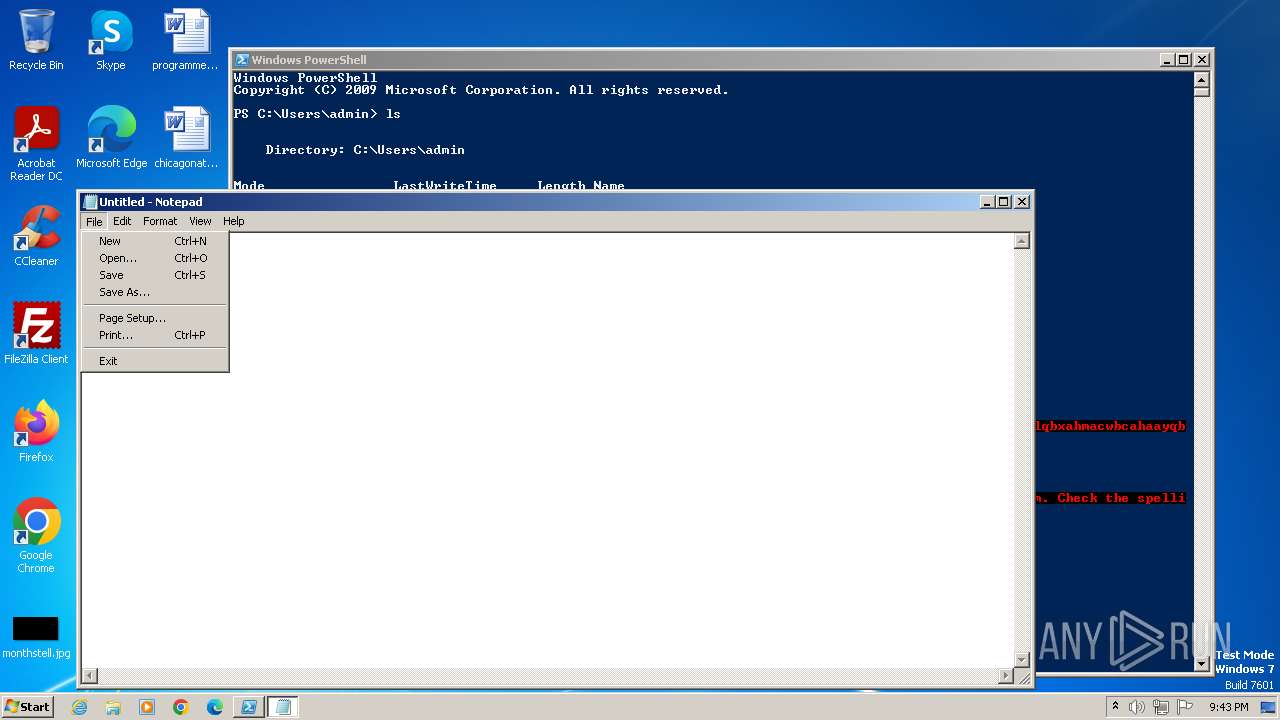The image size is (1280, 720).
Task: Click the Chrome icon in the taskbar
Action: tap(181, 707)
